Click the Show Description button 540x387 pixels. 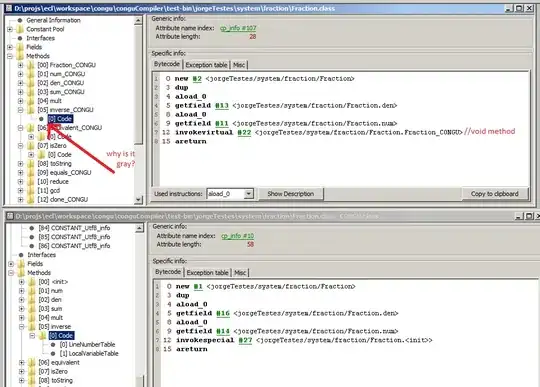[291, 194]
